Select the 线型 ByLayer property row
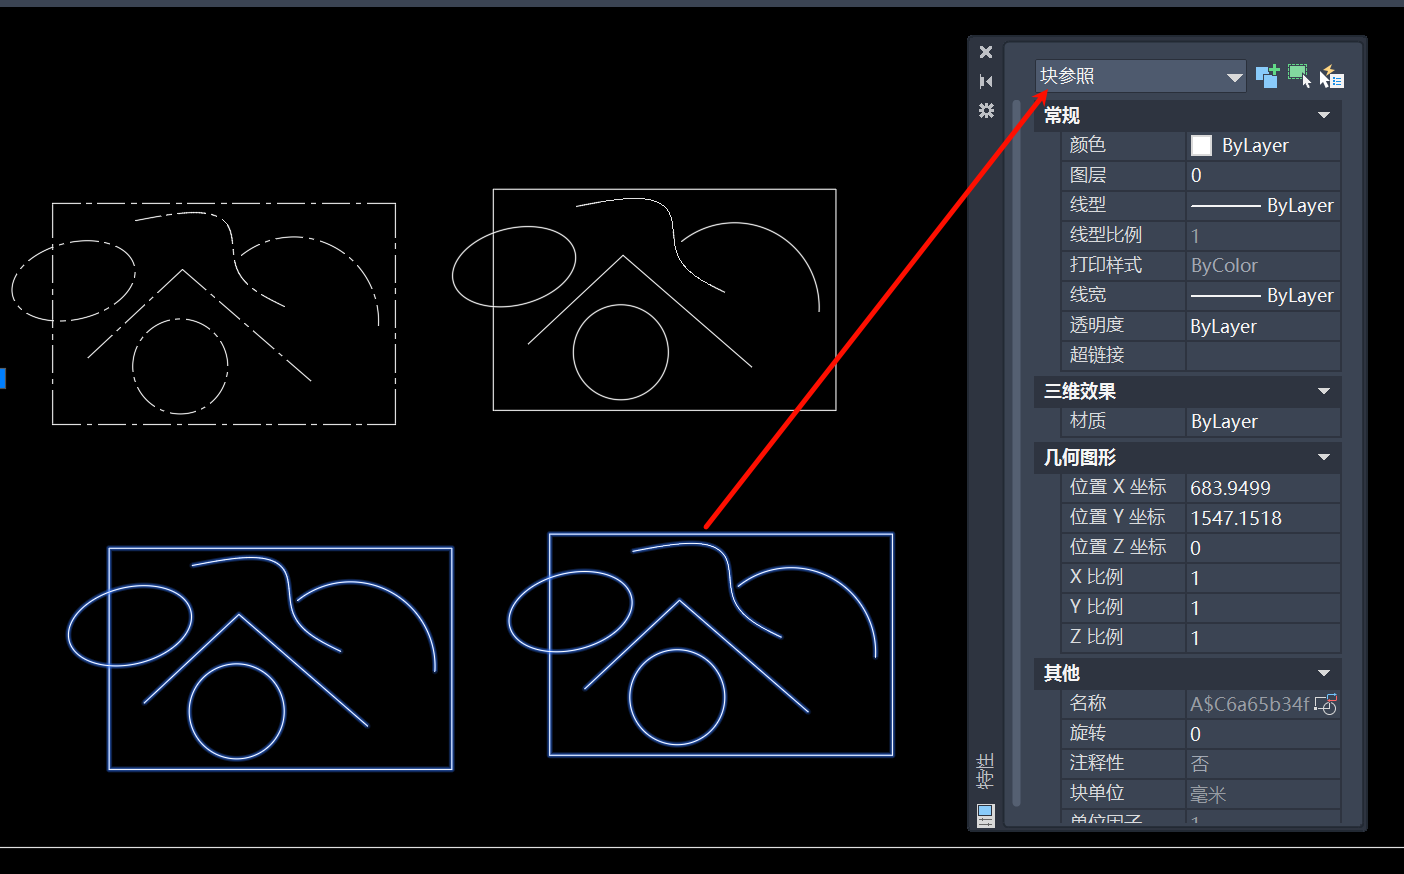The image size is (1404, 874). [1200, 205]
